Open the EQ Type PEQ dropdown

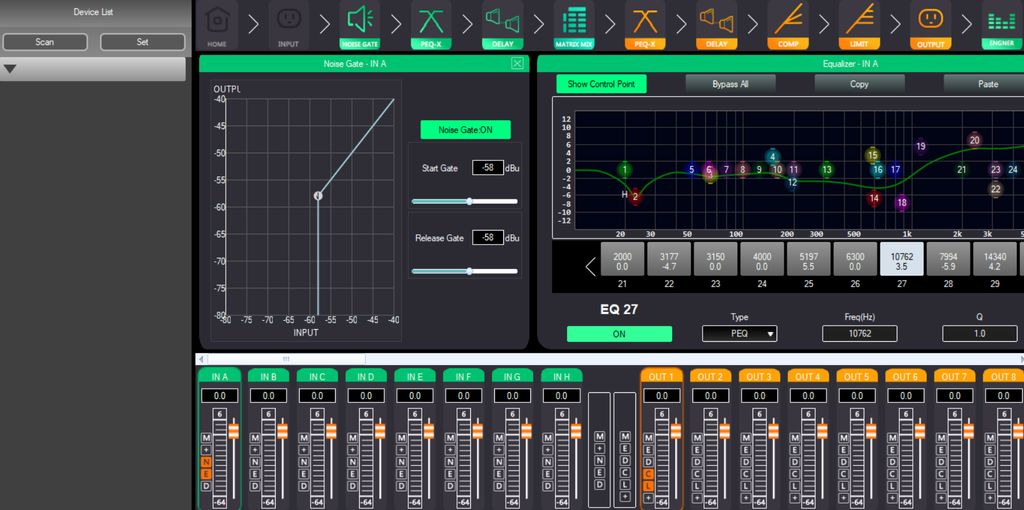pyautogui.click(x=740, y=334)
